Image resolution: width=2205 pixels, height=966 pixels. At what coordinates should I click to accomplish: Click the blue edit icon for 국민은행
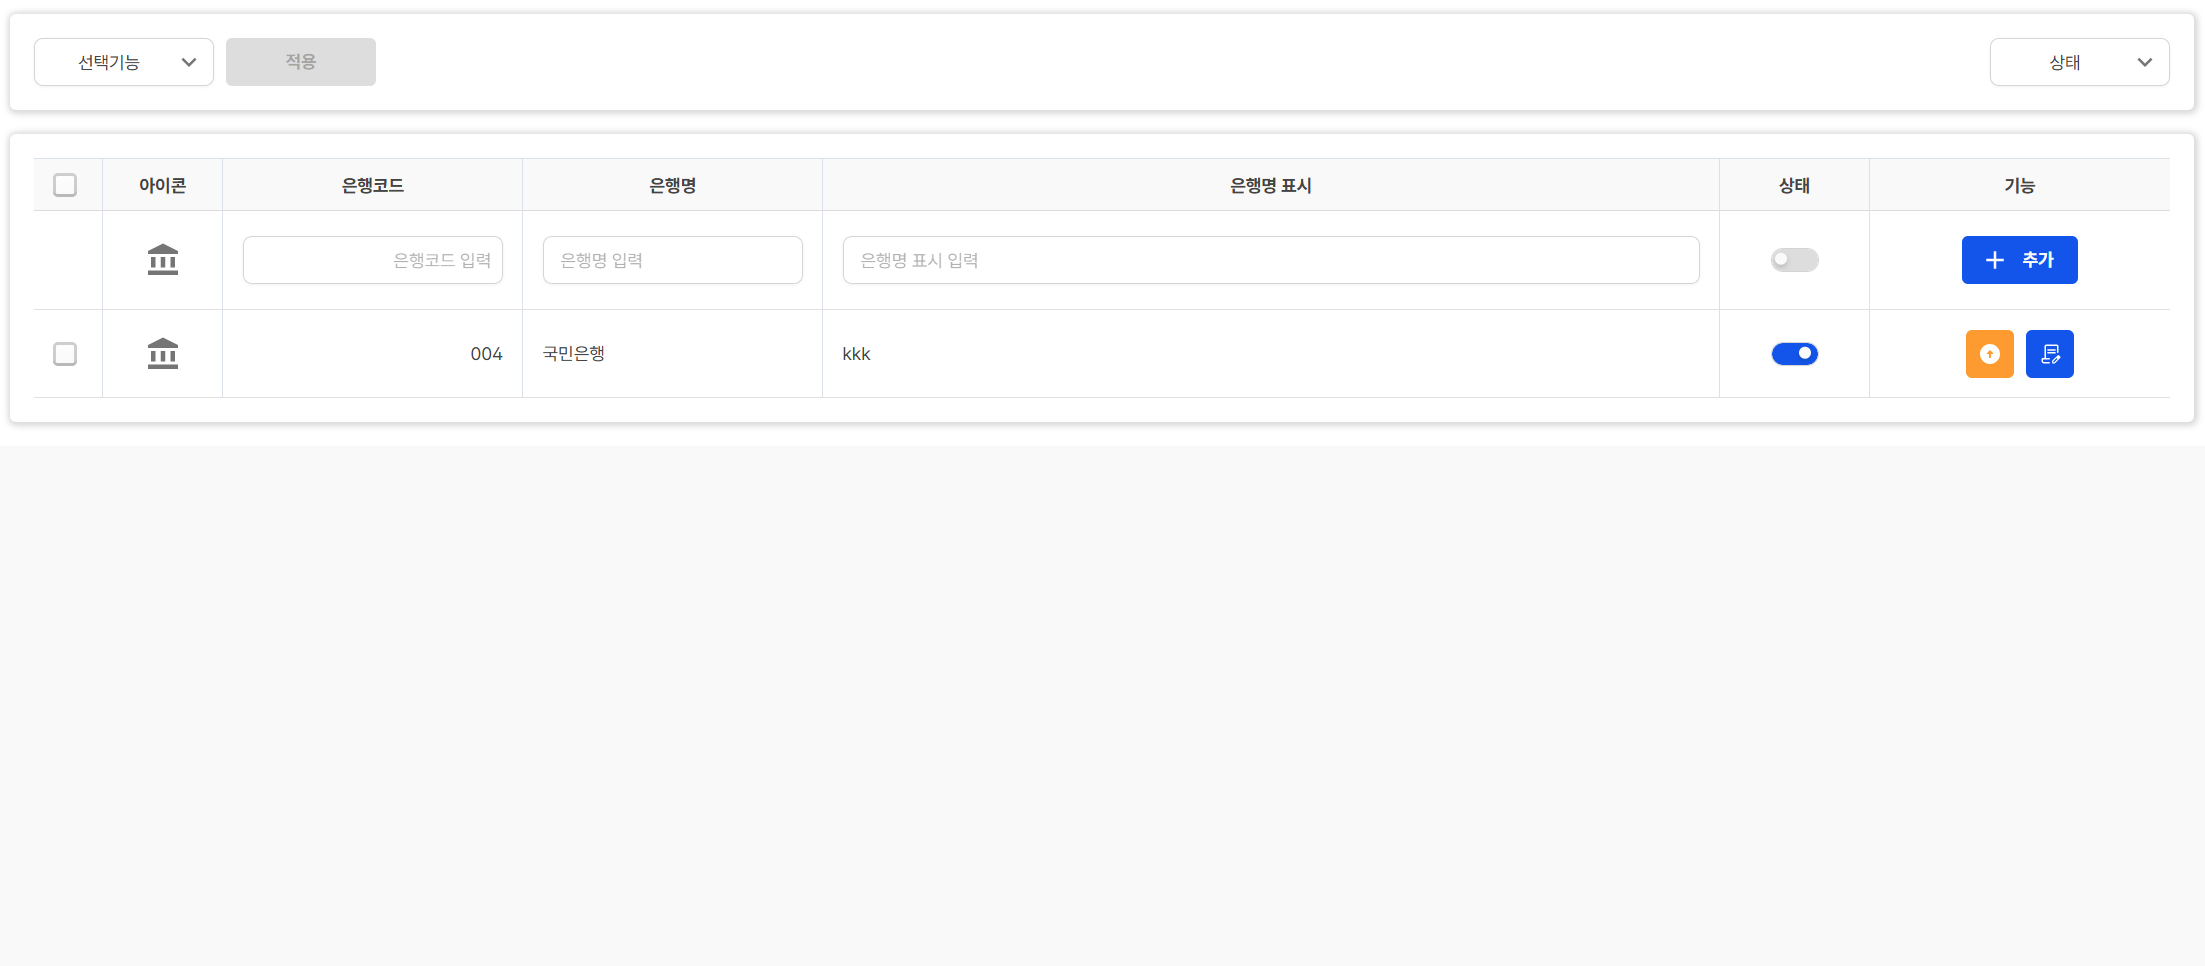pyautogui.click(x=2049, y=354)
